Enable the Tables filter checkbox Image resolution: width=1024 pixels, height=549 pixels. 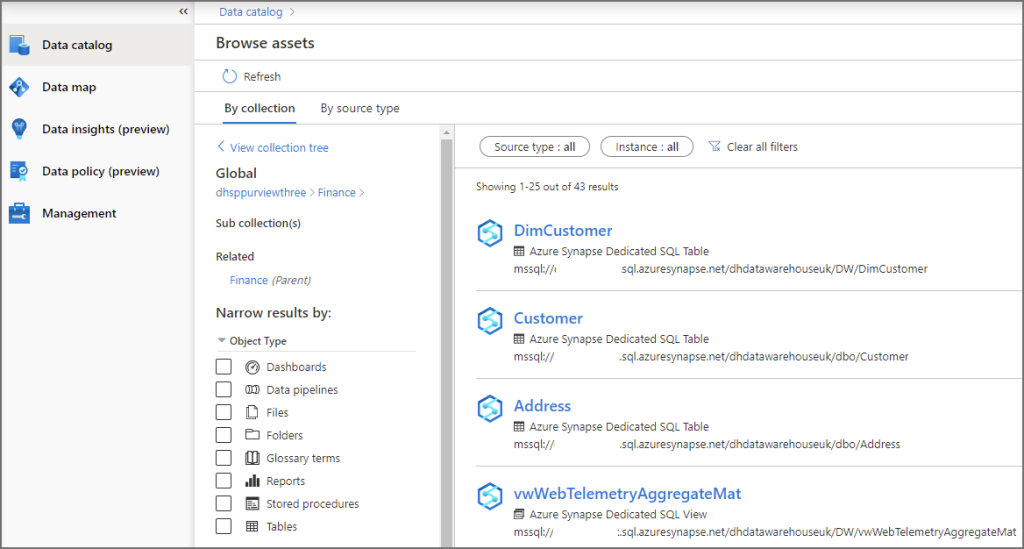(x=223, y=526)
